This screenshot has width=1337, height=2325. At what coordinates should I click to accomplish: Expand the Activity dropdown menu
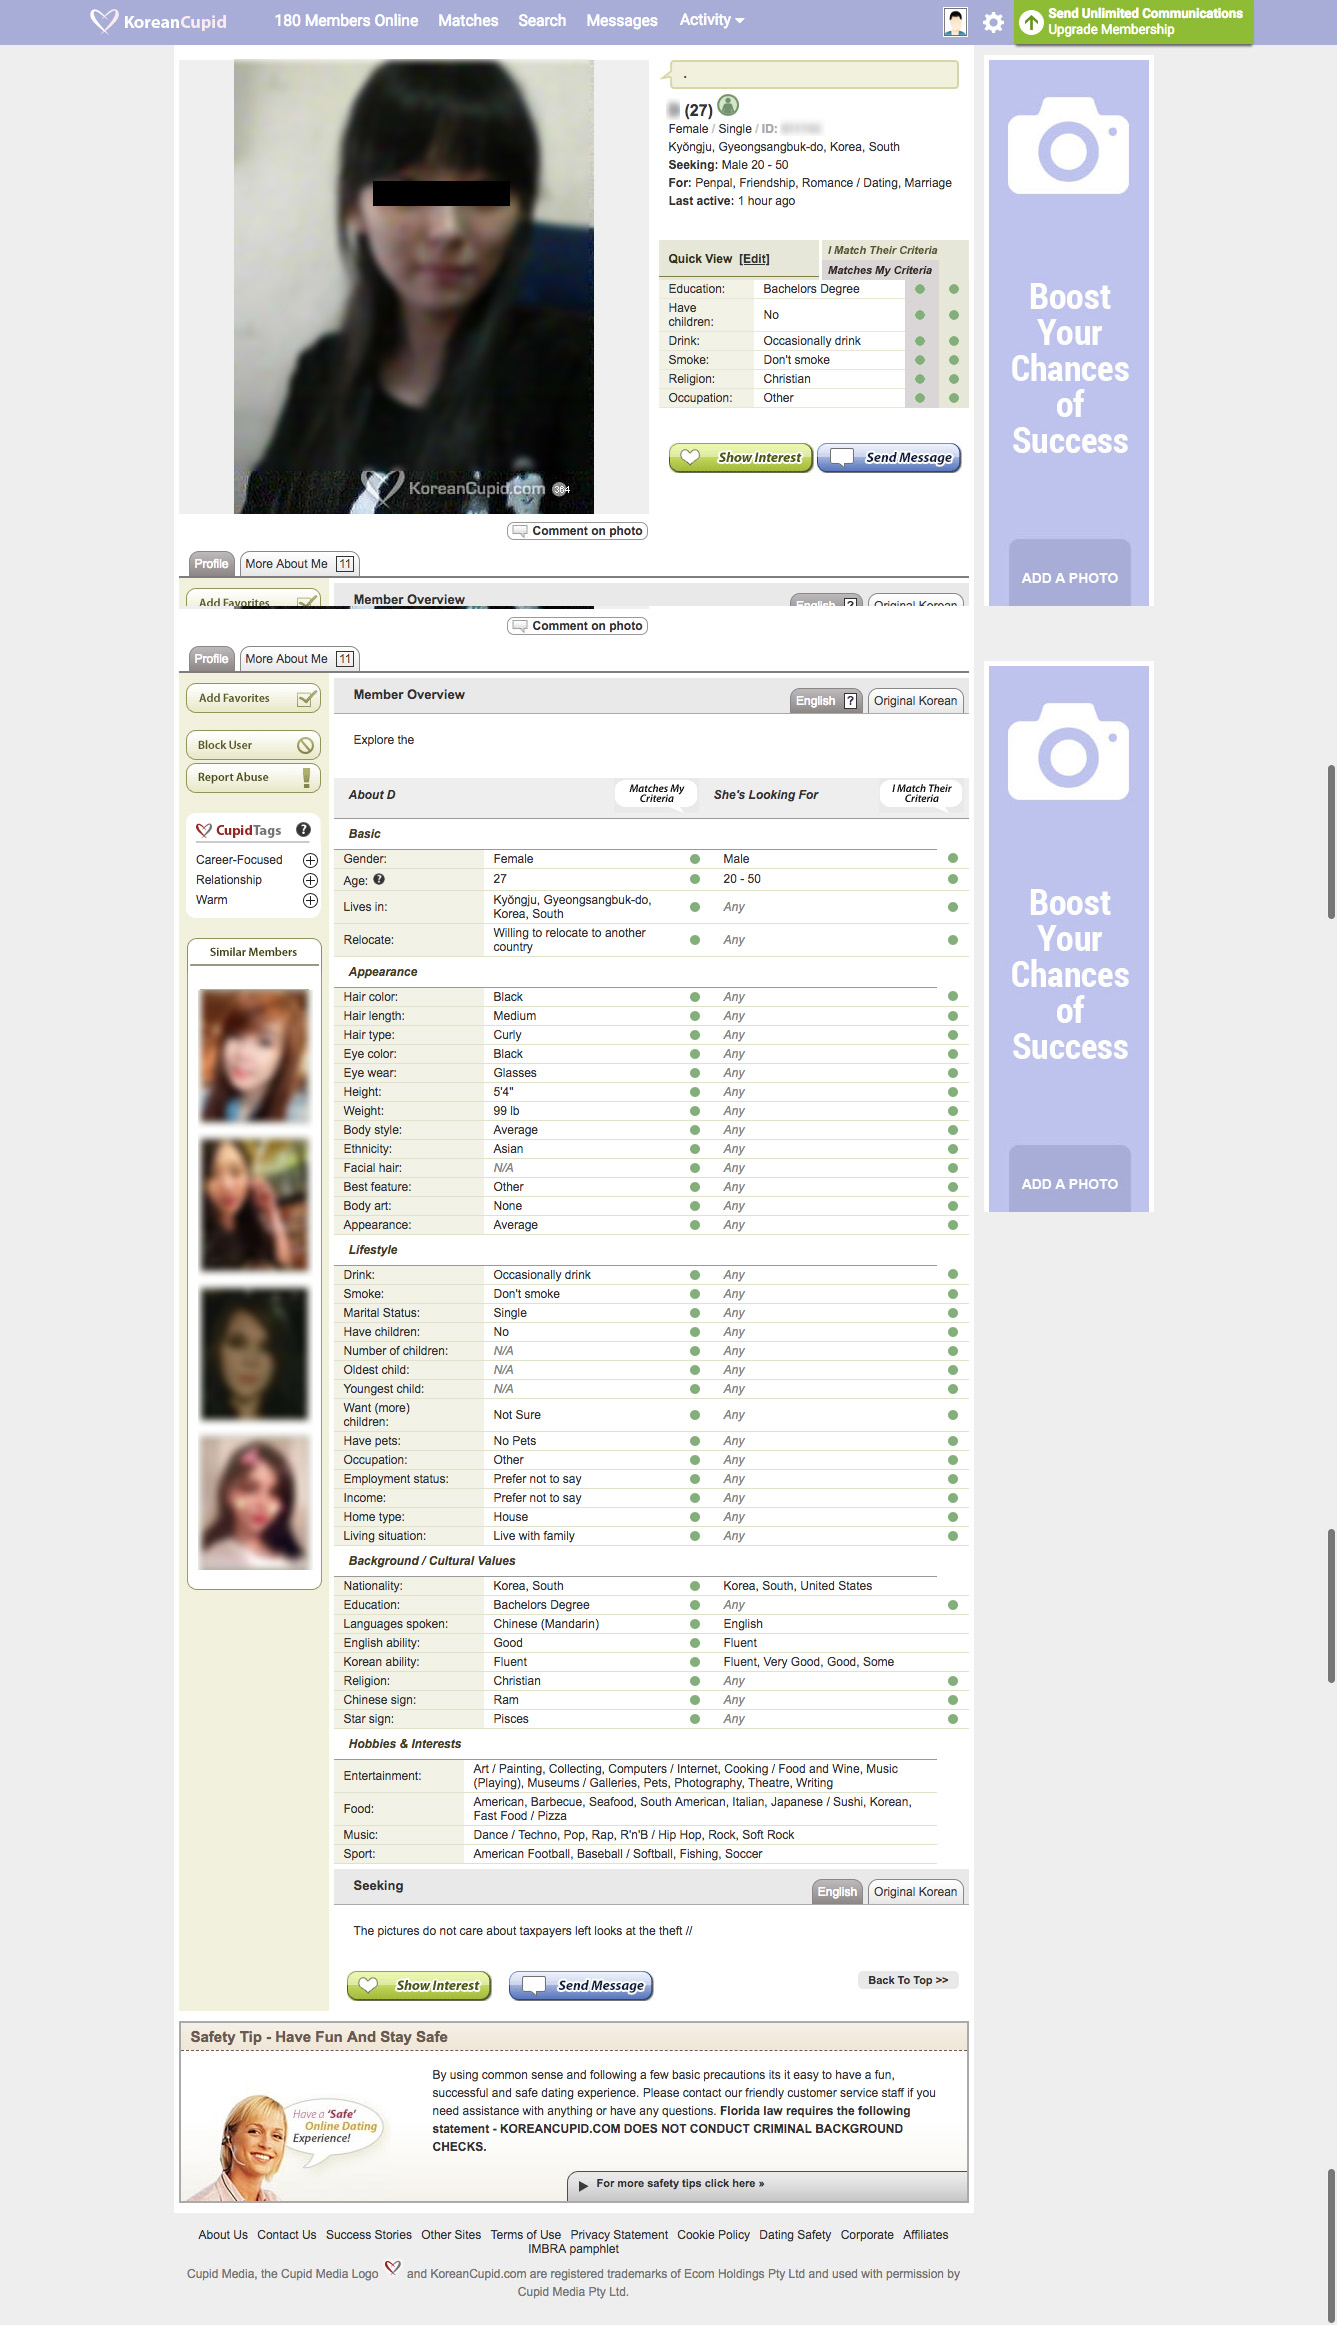711,20
